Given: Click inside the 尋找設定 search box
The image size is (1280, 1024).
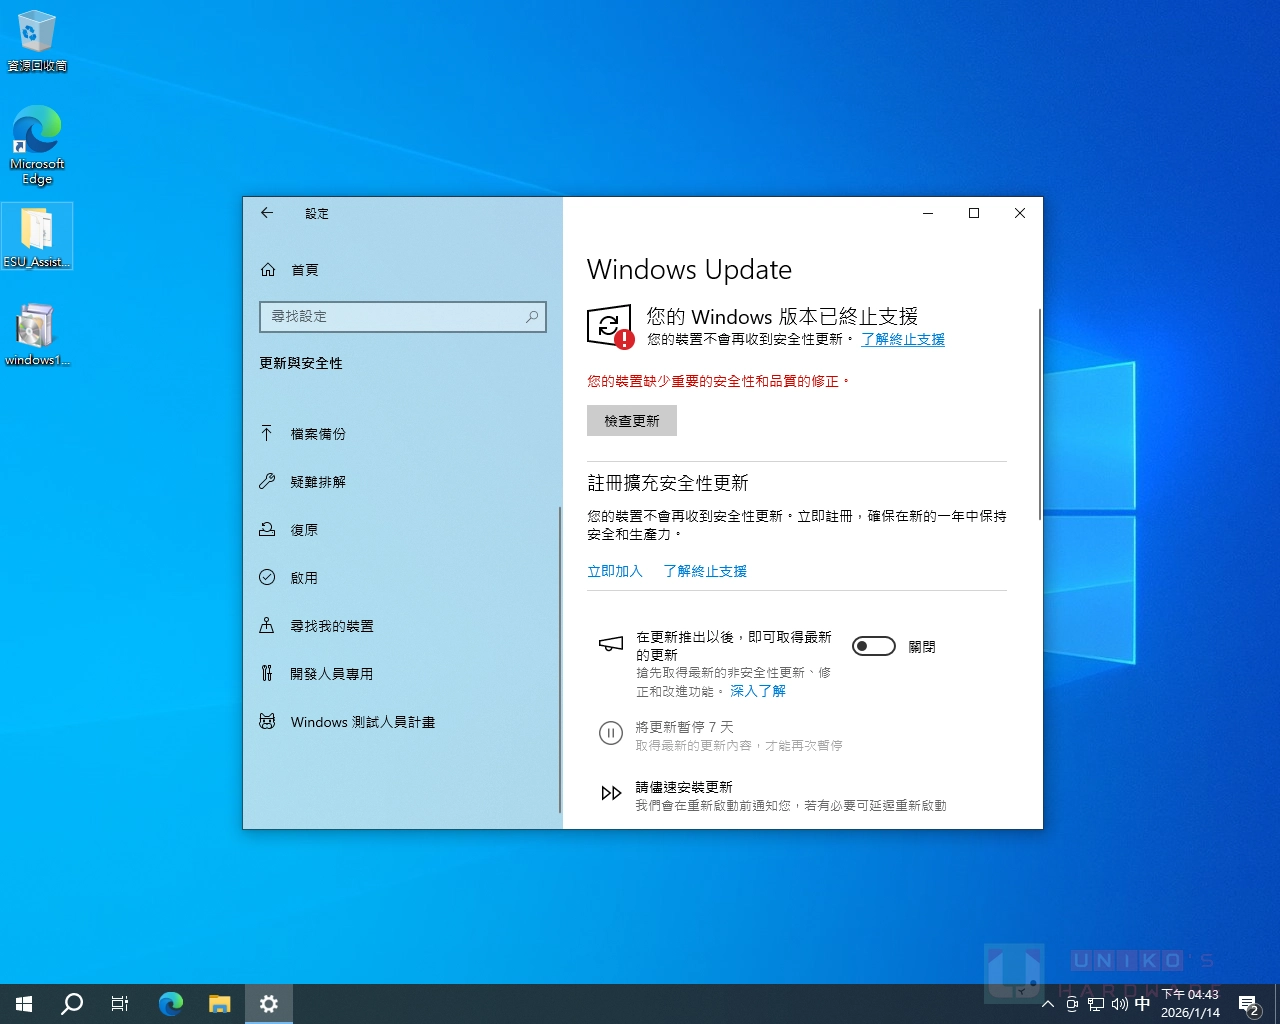Looking at the screenshot, I should point(403,317).
